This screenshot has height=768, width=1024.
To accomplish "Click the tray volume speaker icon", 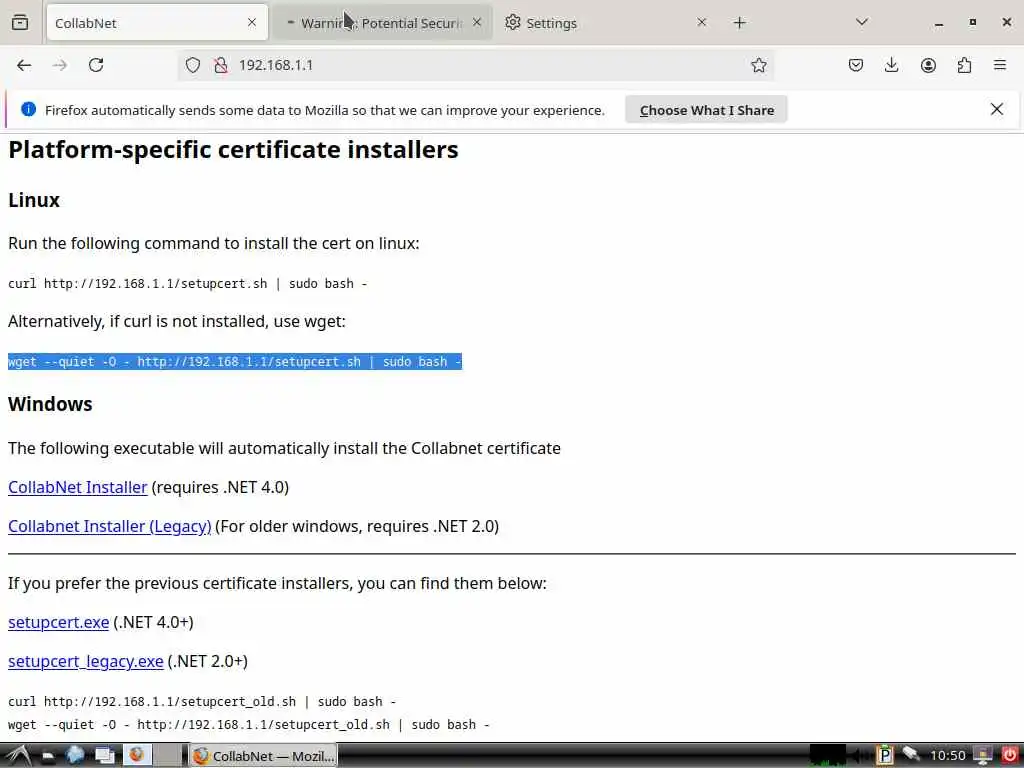I will tap(858, 756).
